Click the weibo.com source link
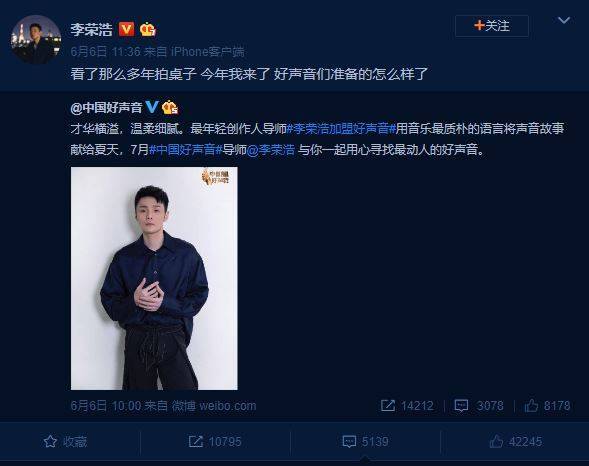This screenshot has height=466, width=589. pyautogui.click(x=214, y=406)
